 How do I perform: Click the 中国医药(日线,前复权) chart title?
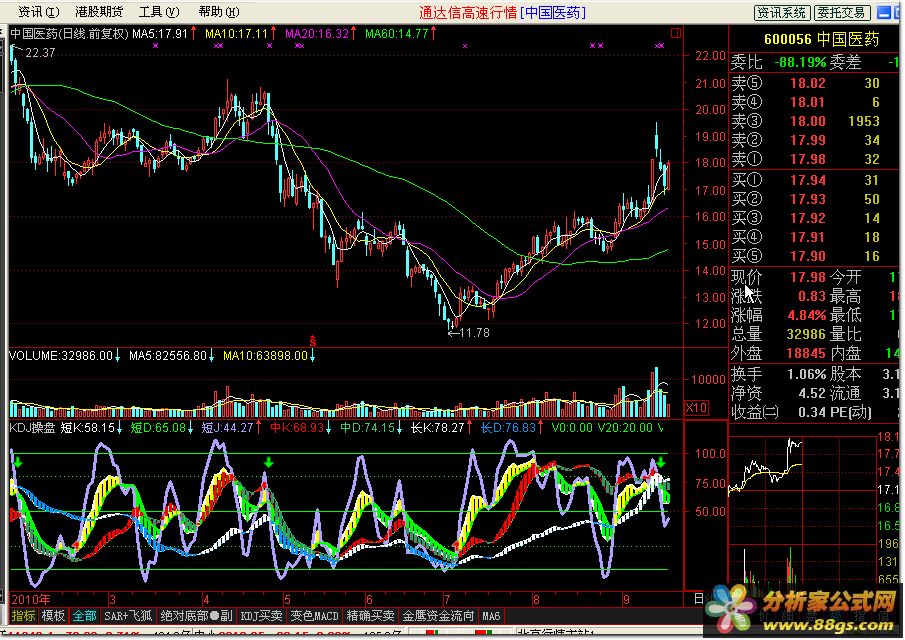69,33
